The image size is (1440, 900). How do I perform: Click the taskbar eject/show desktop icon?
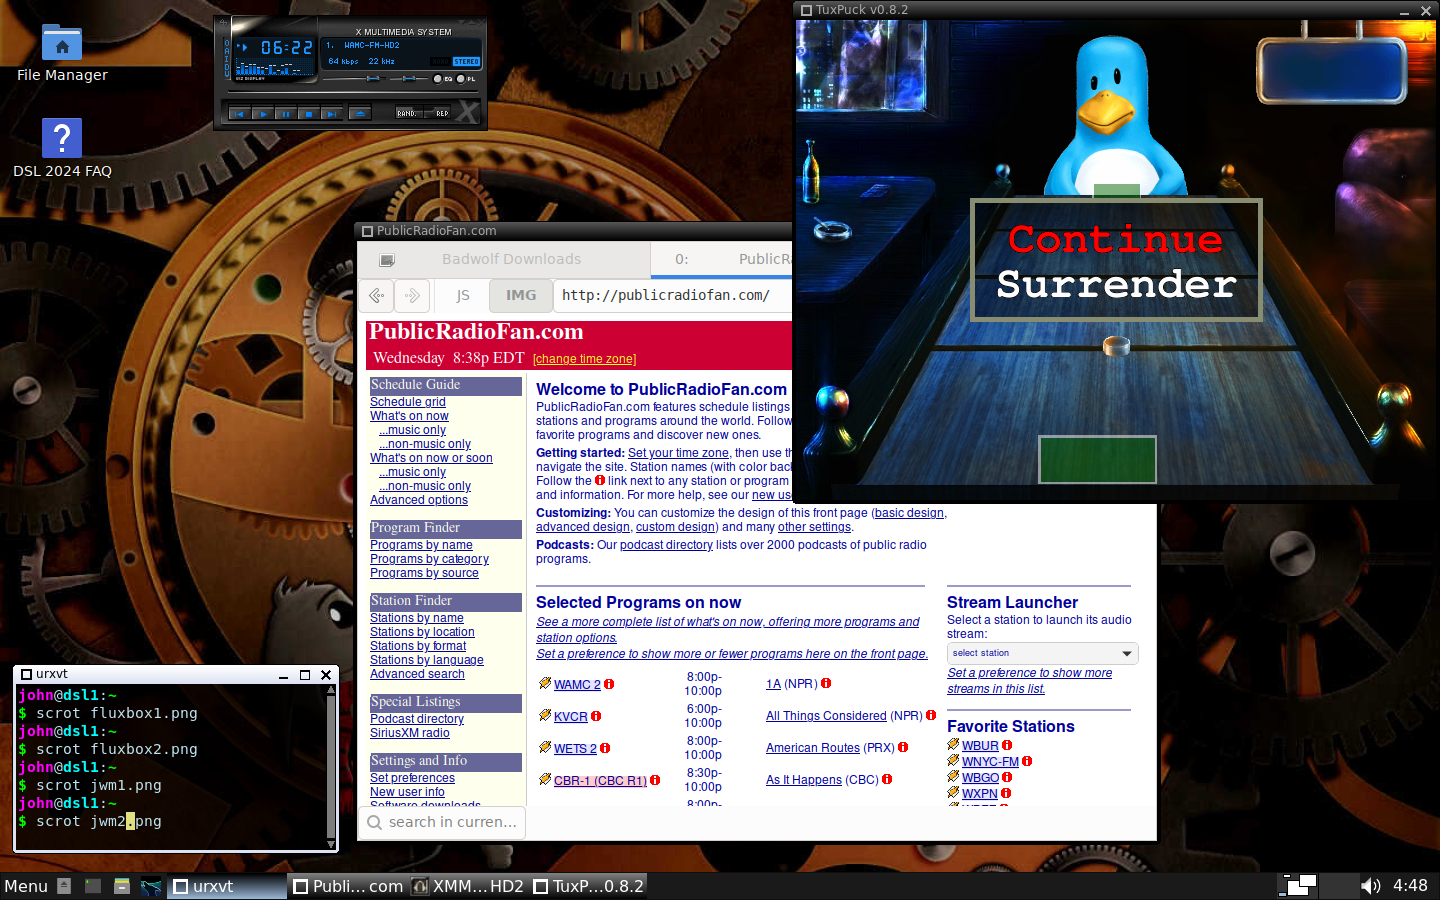(64, 886)
